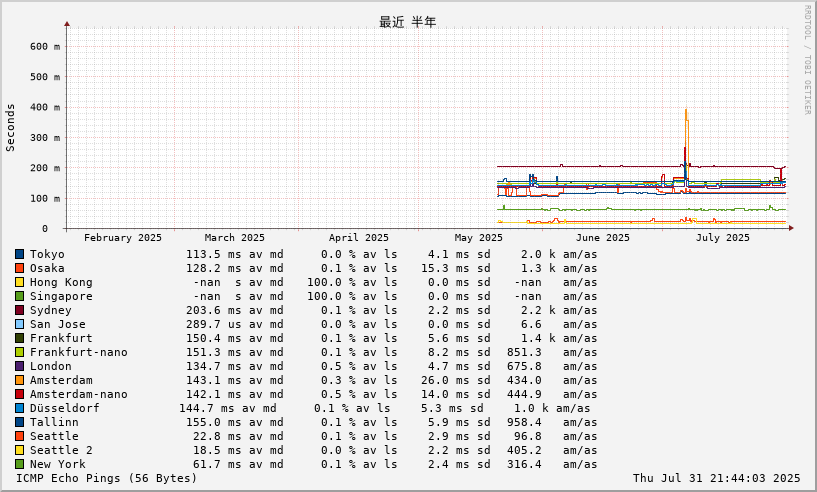The image size is (817, 492).
Task: Select the San Jose legend label
Action: [x=57, y=325]
